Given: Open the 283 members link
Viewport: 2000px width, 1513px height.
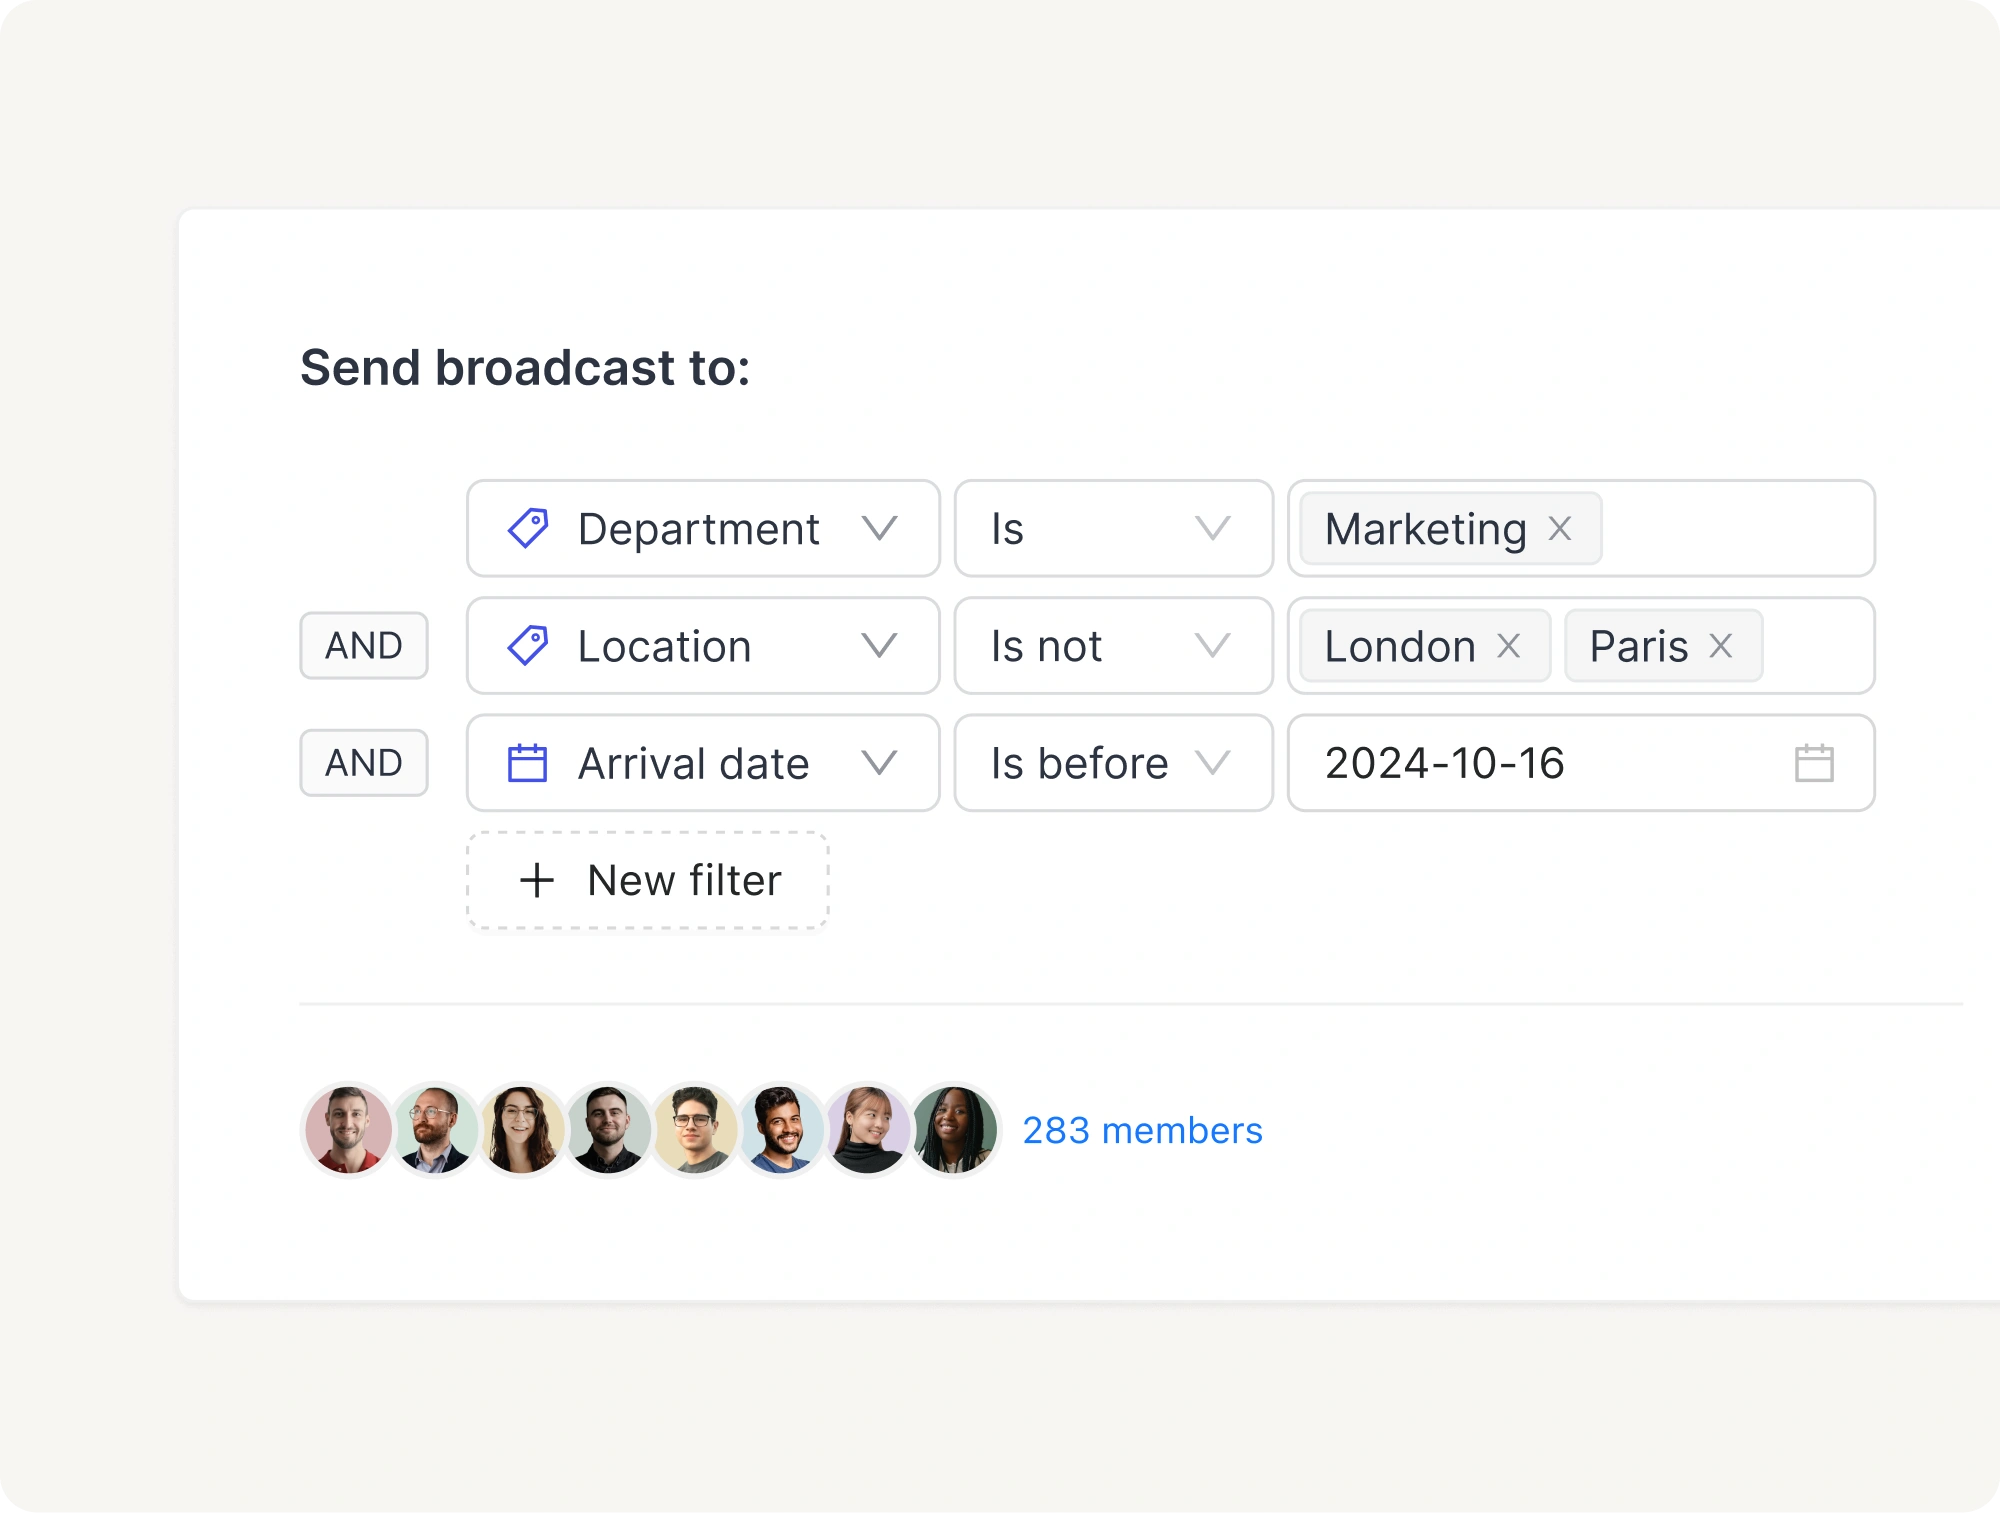Looking at the screenshot, I should coord(1142,1131).
